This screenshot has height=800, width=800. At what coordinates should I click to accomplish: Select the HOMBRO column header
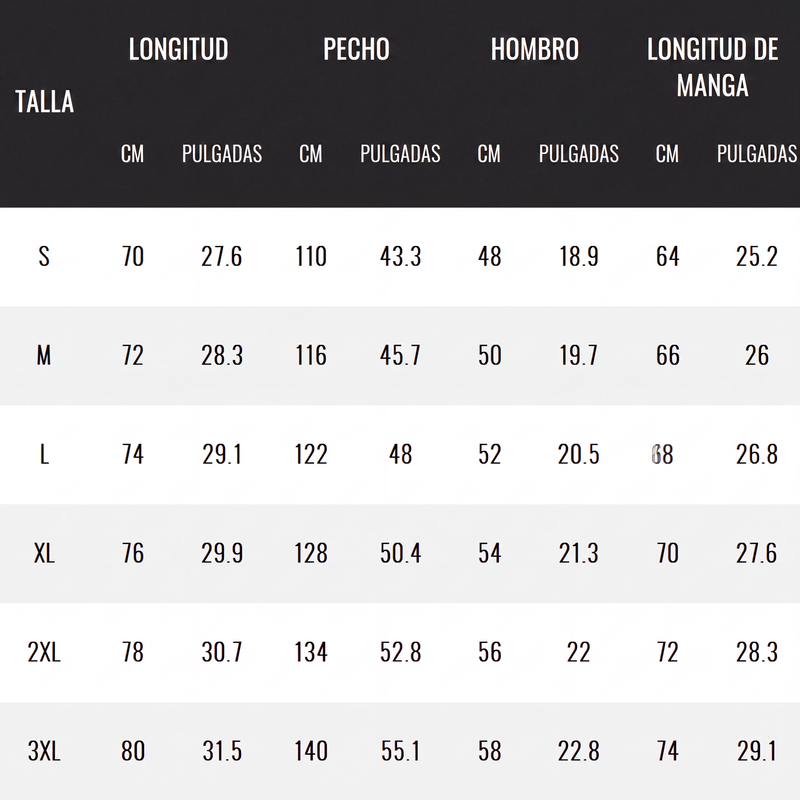pos(535,49)
